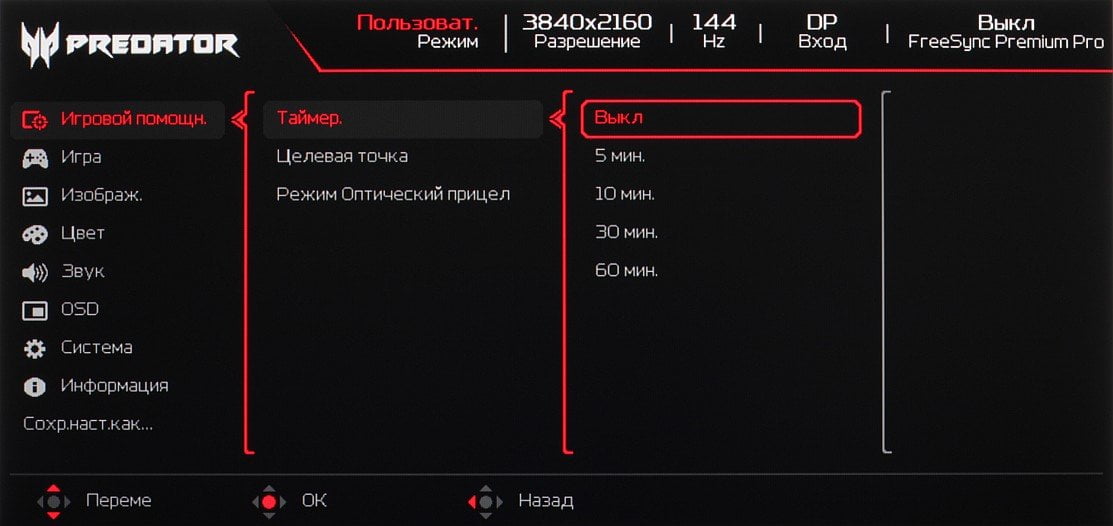Click the Назад joystick navigation icon

[x=486, y=502]
